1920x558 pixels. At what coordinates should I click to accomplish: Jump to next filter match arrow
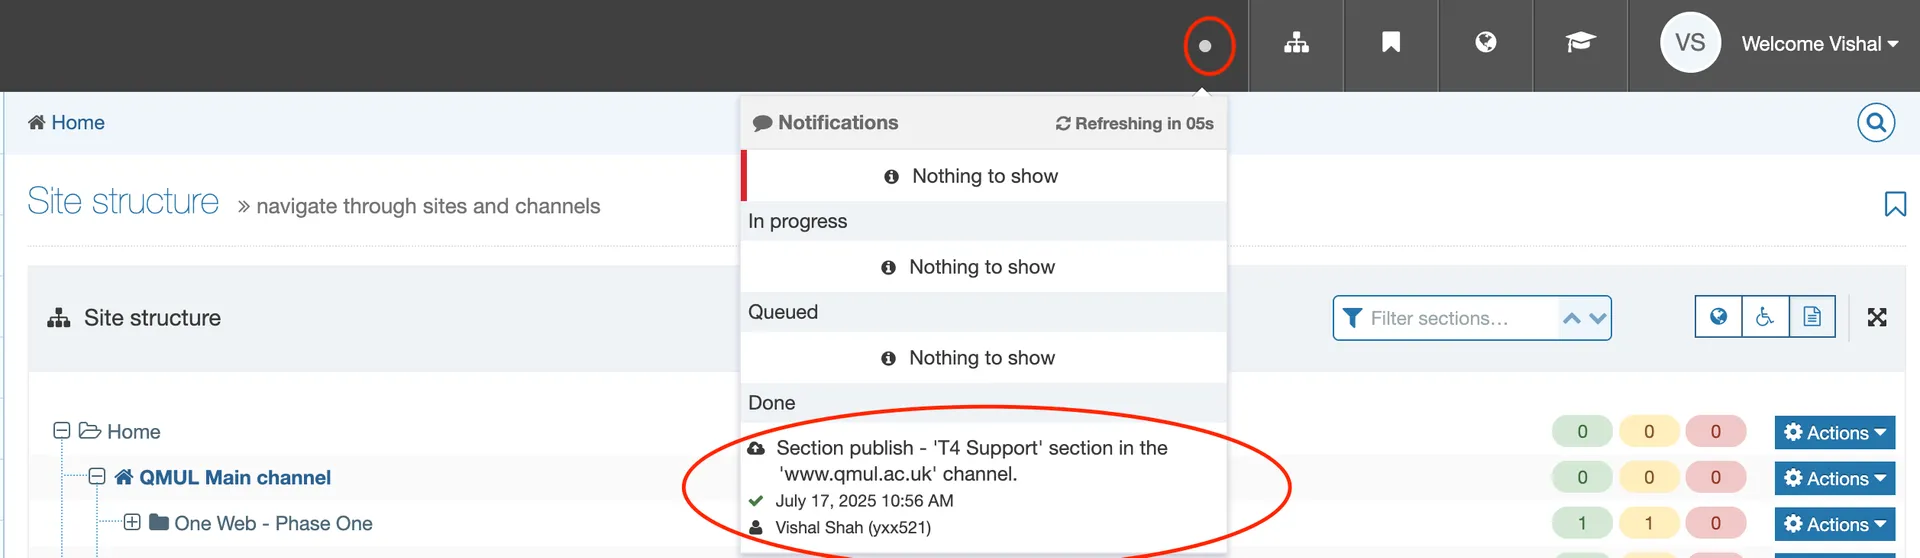[1598, 318]
